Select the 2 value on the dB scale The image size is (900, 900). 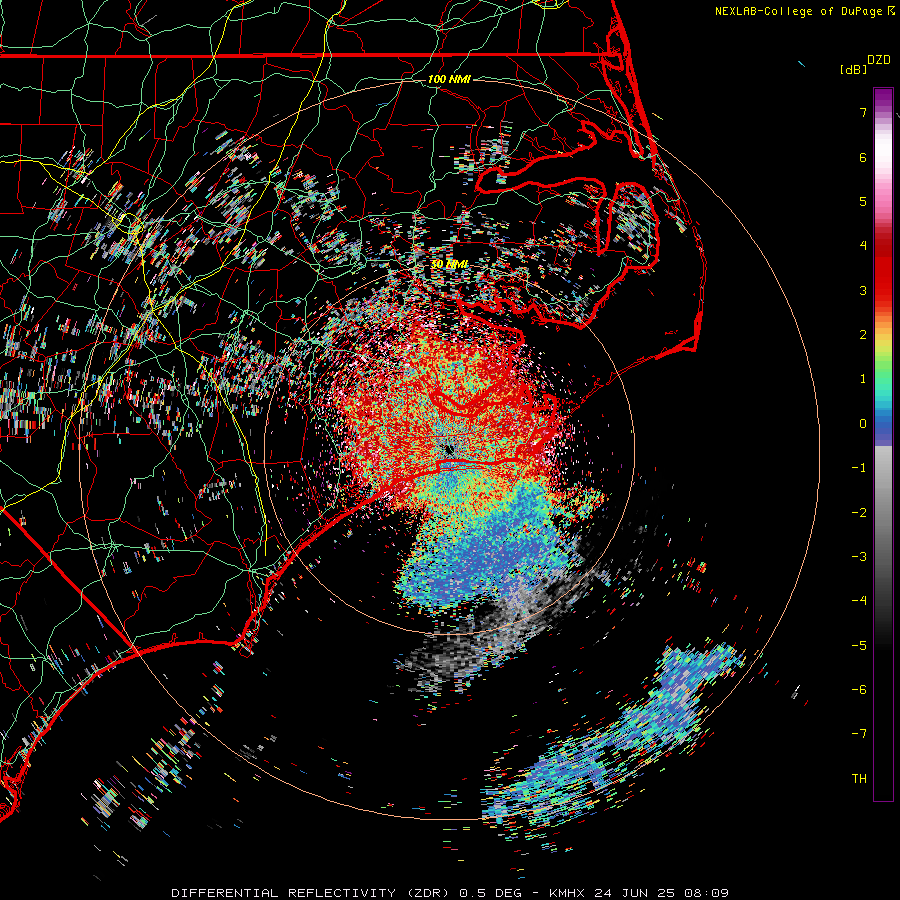(x=863, y=335)
